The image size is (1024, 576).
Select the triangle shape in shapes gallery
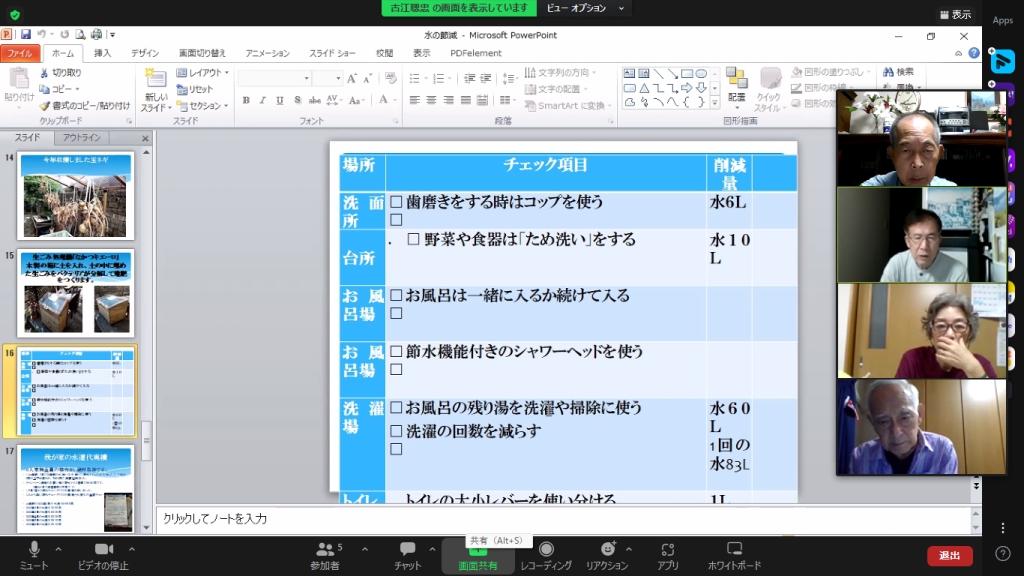tap(644, 88)
